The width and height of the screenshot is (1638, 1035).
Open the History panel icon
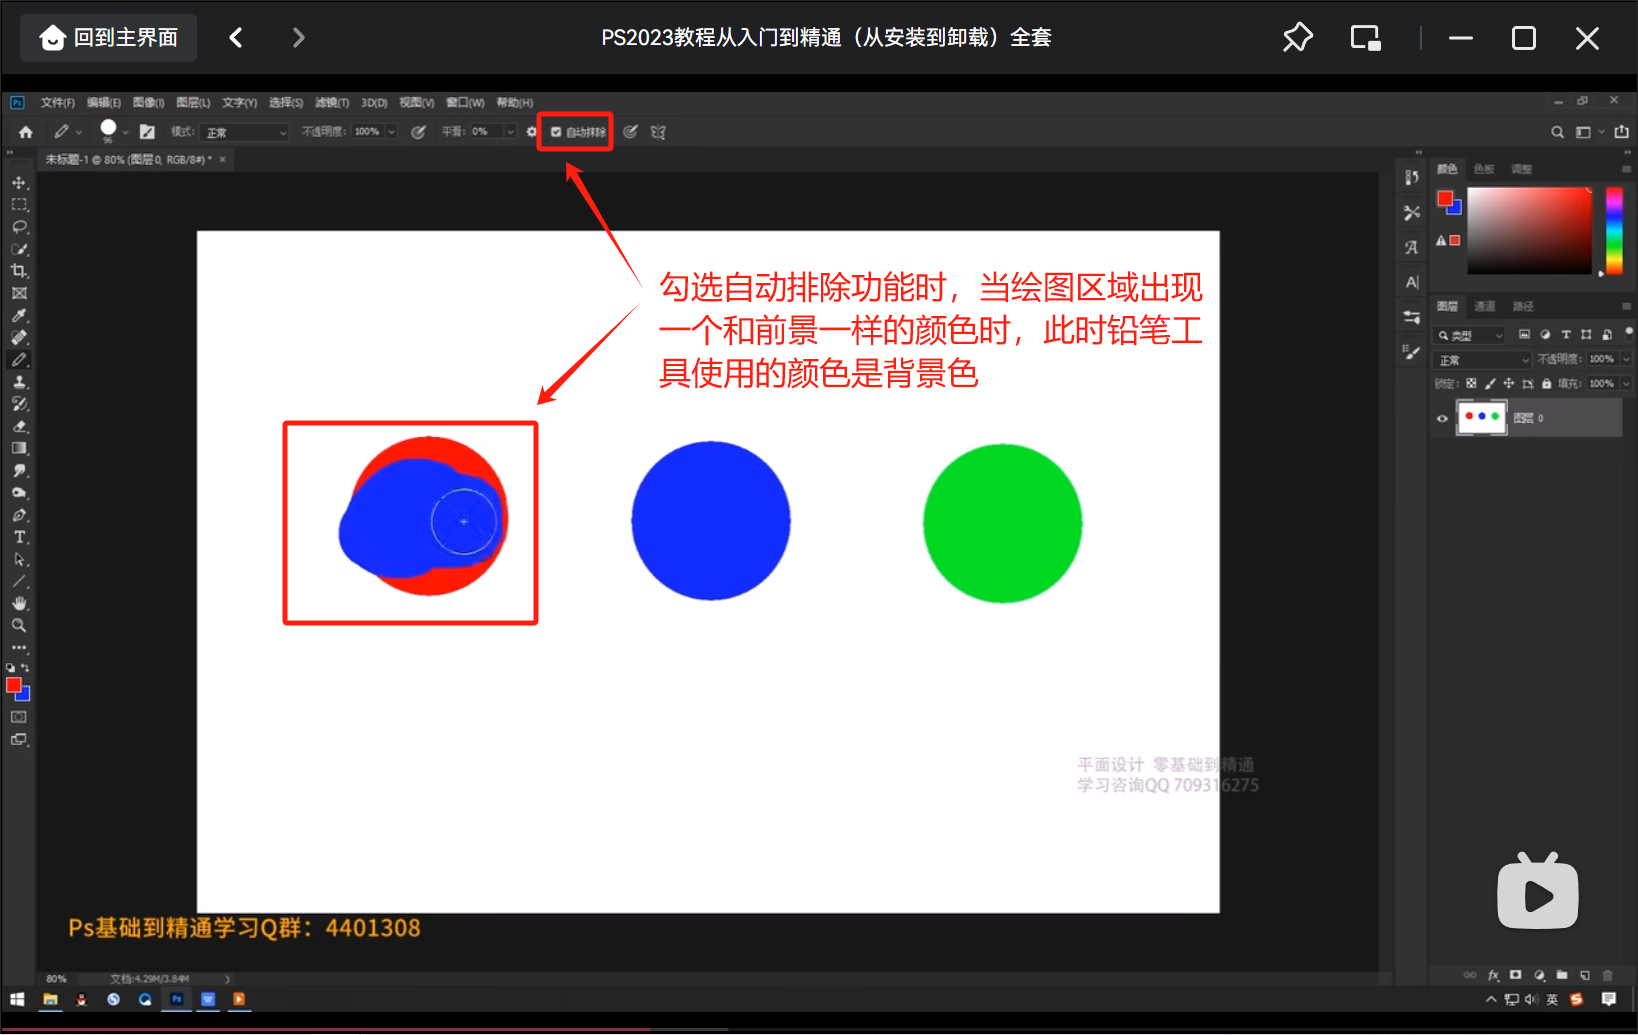[1411, 177]
